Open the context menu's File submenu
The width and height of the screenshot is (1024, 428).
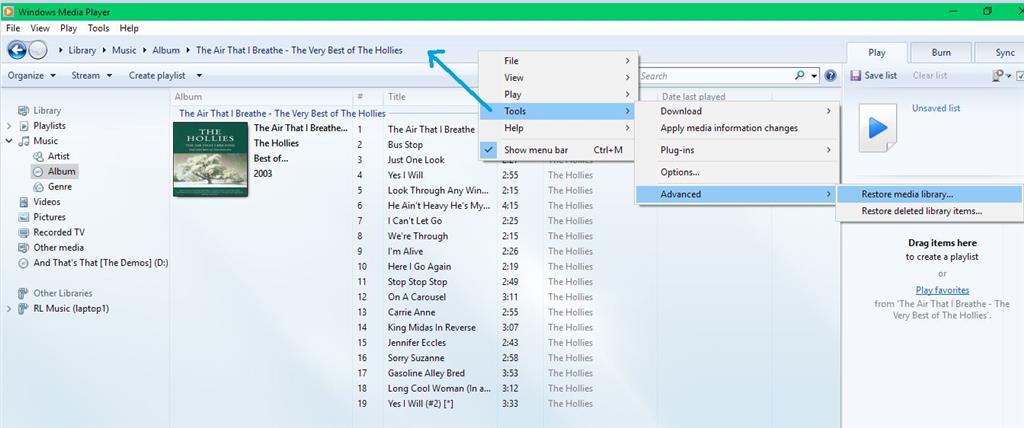558,61
